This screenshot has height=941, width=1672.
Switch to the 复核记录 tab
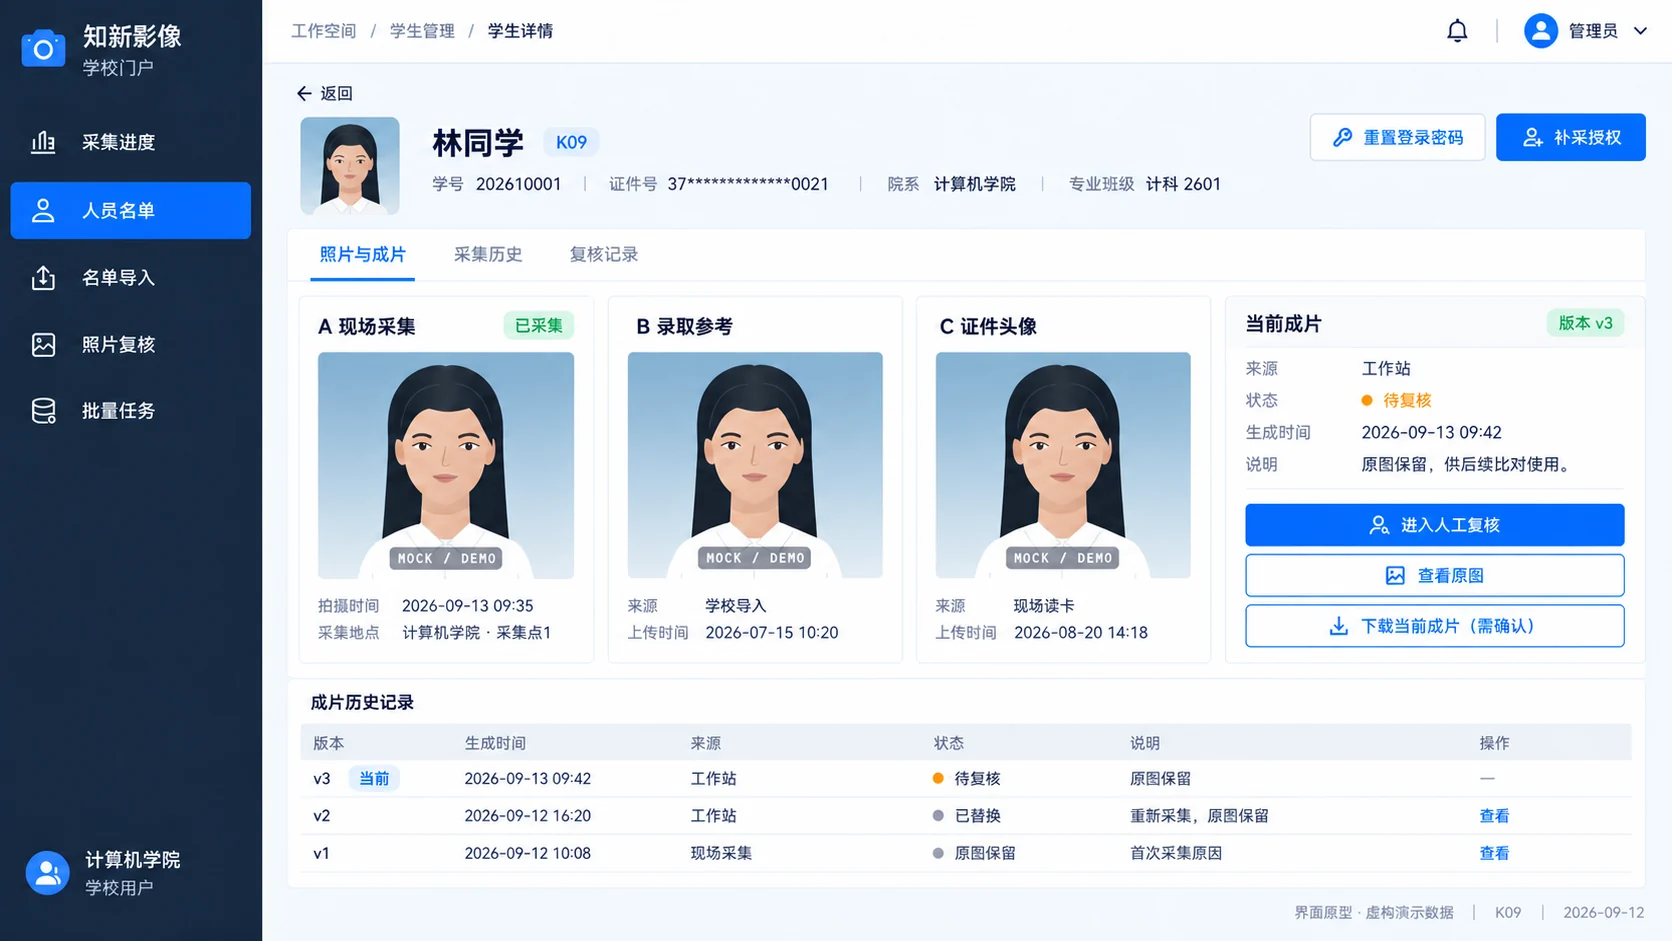pos(603,255)
